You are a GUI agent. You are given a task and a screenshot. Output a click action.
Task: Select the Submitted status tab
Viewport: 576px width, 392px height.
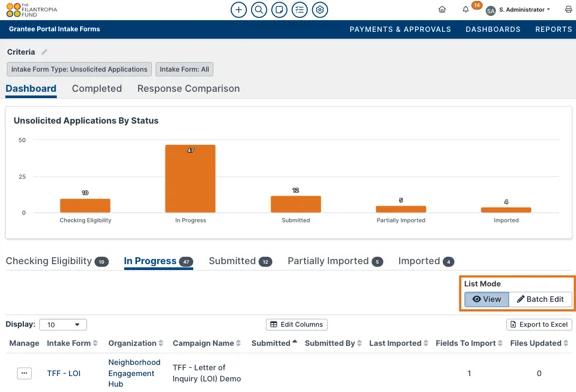pos(240,261)
